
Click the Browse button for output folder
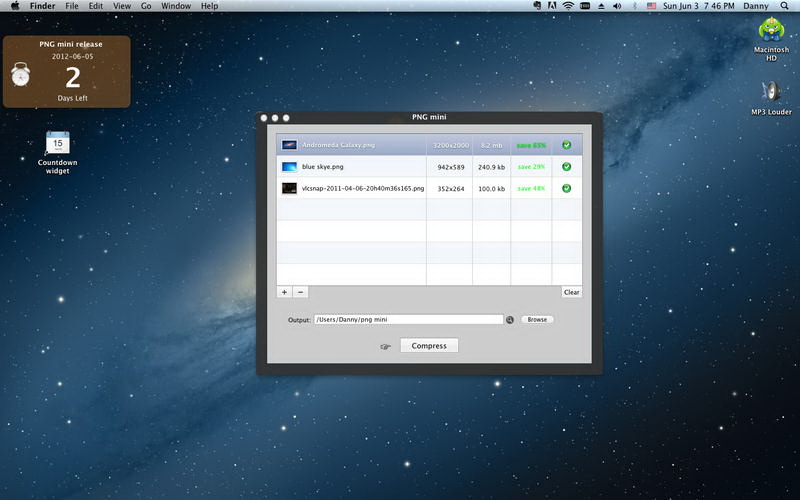pyautogui.click(x=537, y=320)
